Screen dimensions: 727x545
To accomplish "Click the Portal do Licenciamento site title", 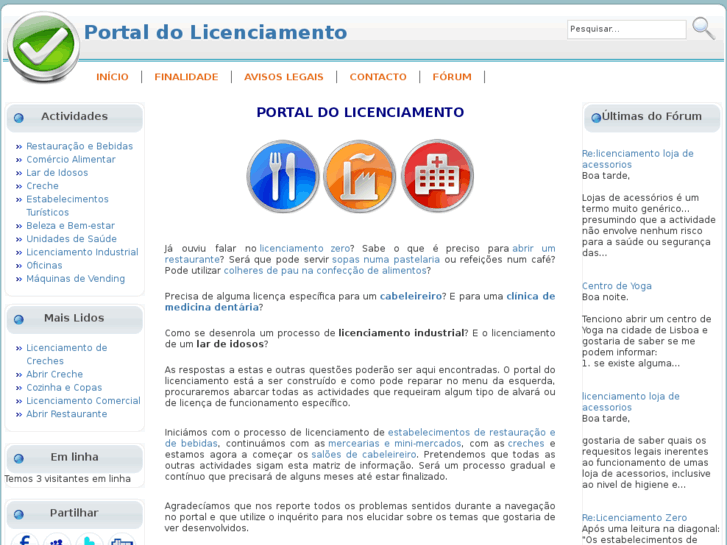I will point(215,32).
